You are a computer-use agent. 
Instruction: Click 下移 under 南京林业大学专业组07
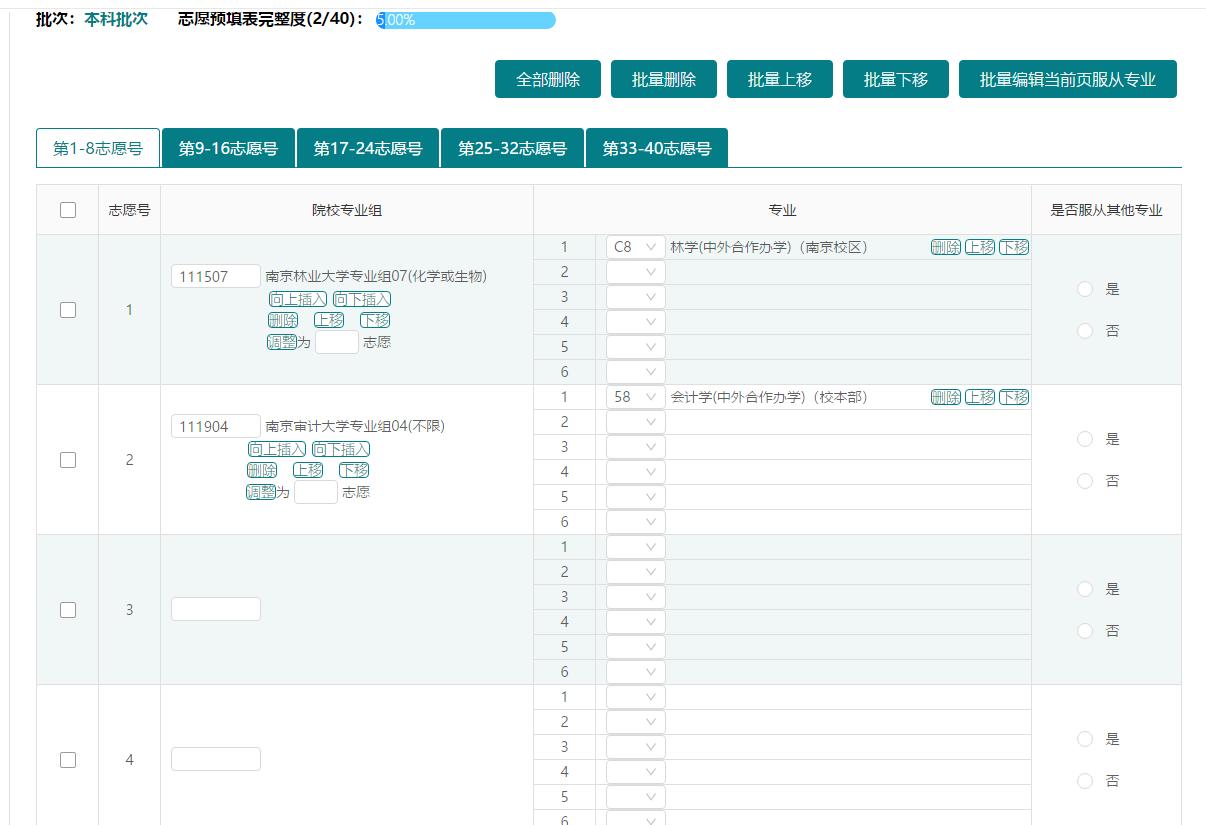[375, 320]
